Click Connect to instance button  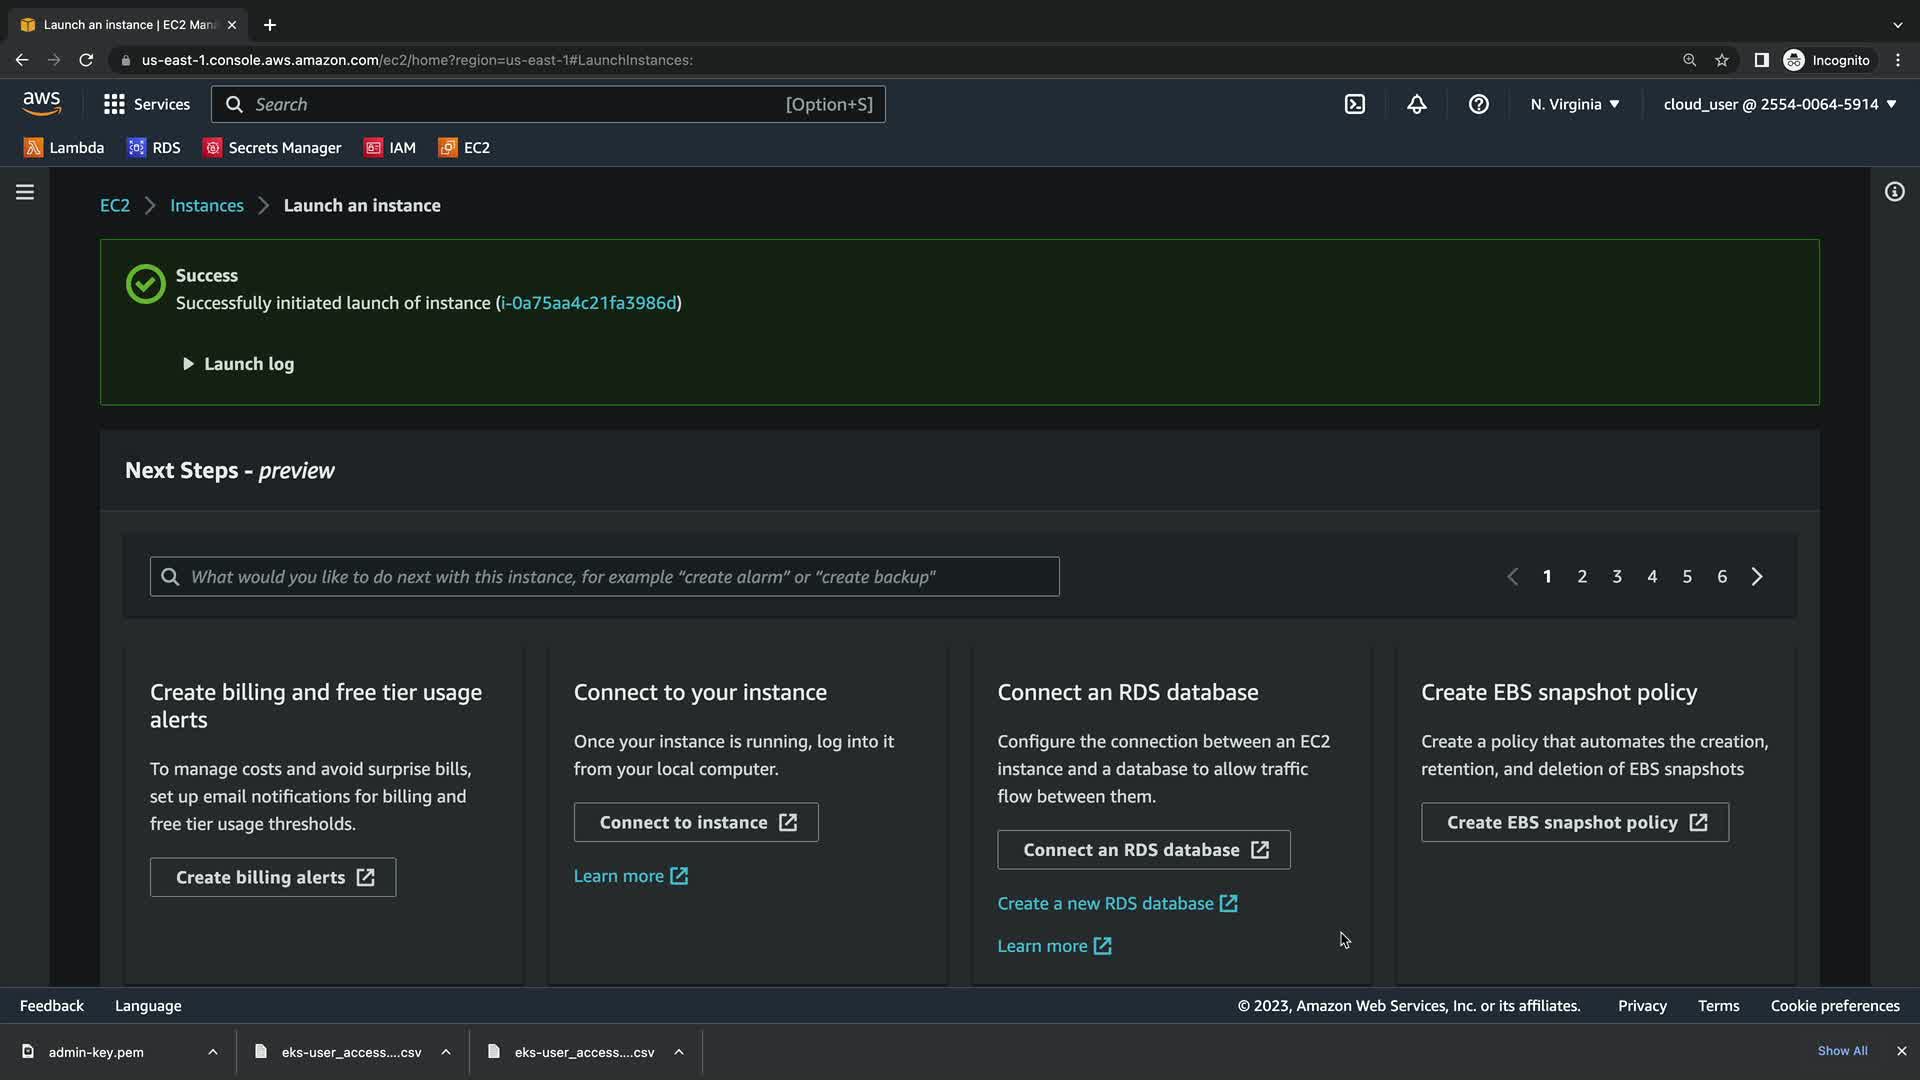696,822
